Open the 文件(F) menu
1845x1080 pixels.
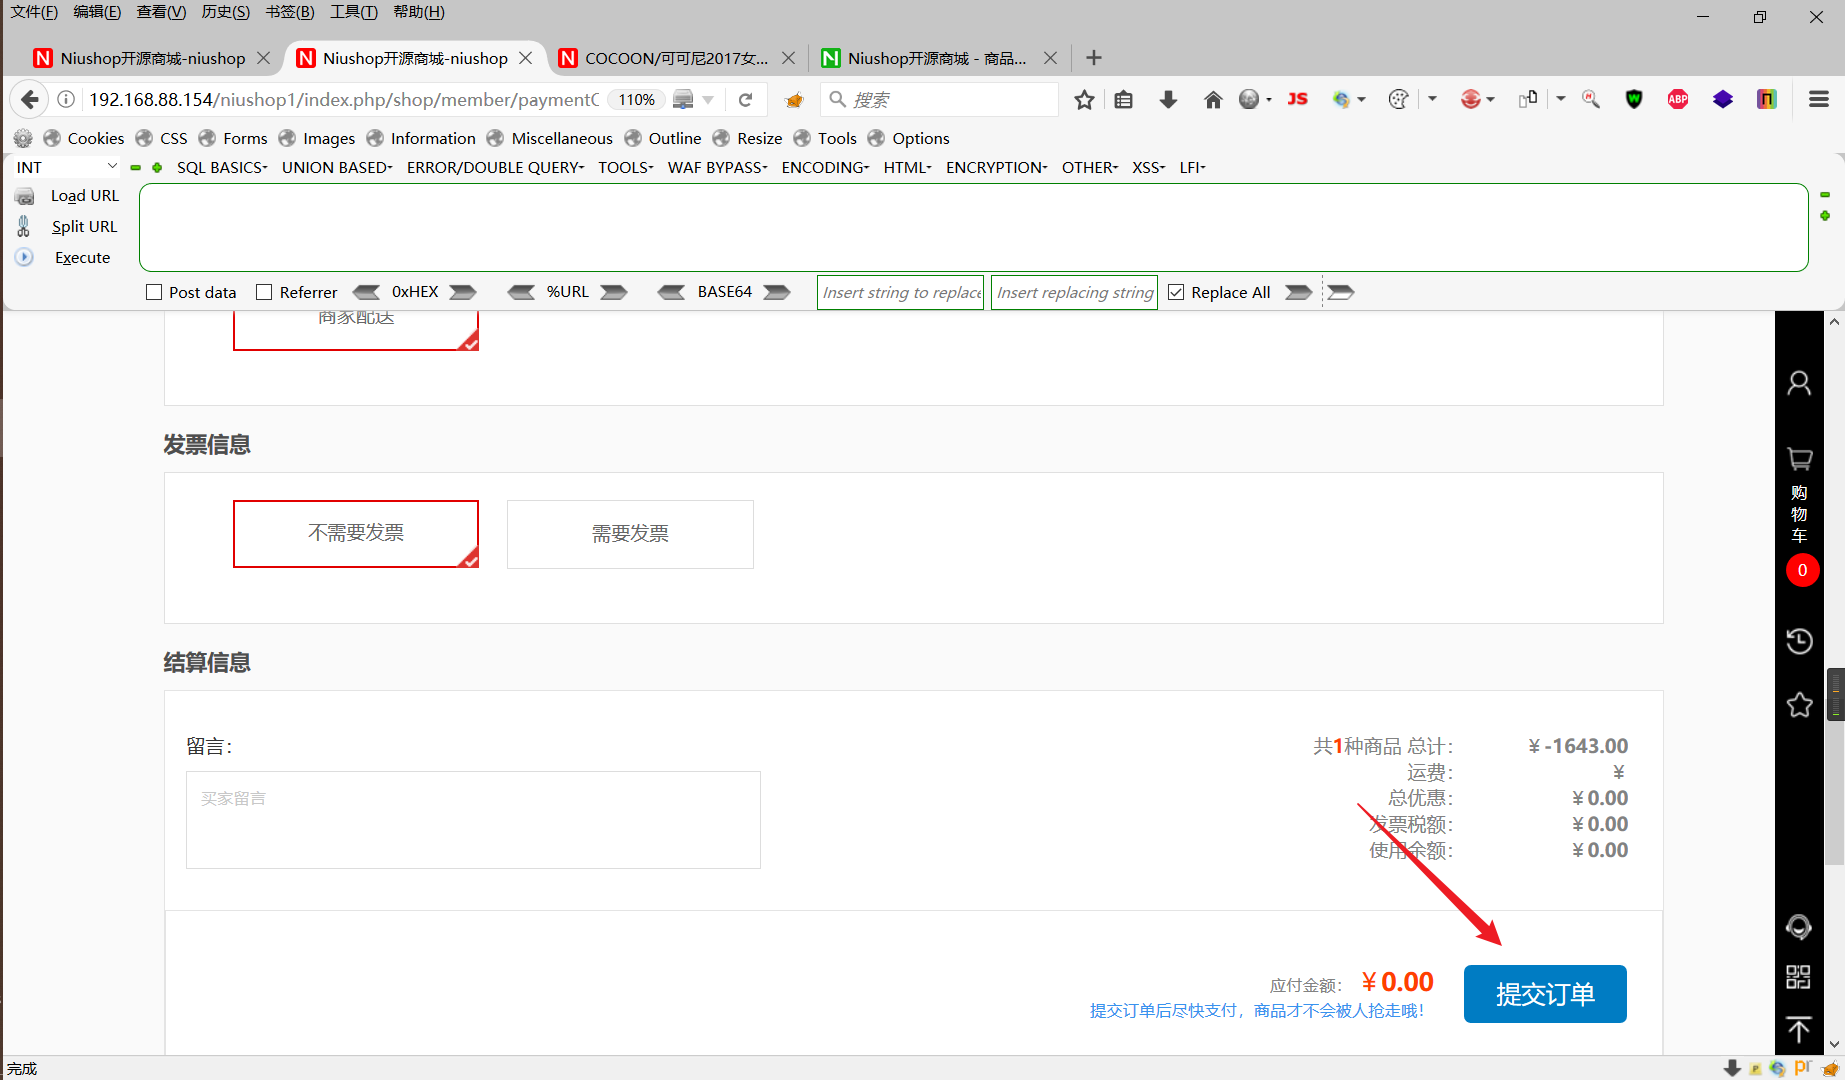click(34, 12)
